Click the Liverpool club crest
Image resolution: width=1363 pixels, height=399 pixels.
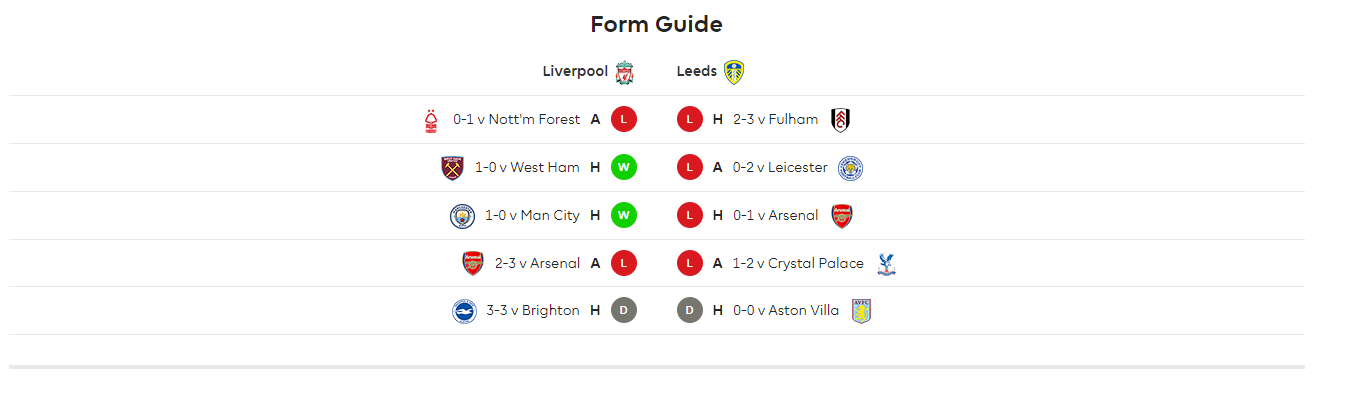coord(625,72)
